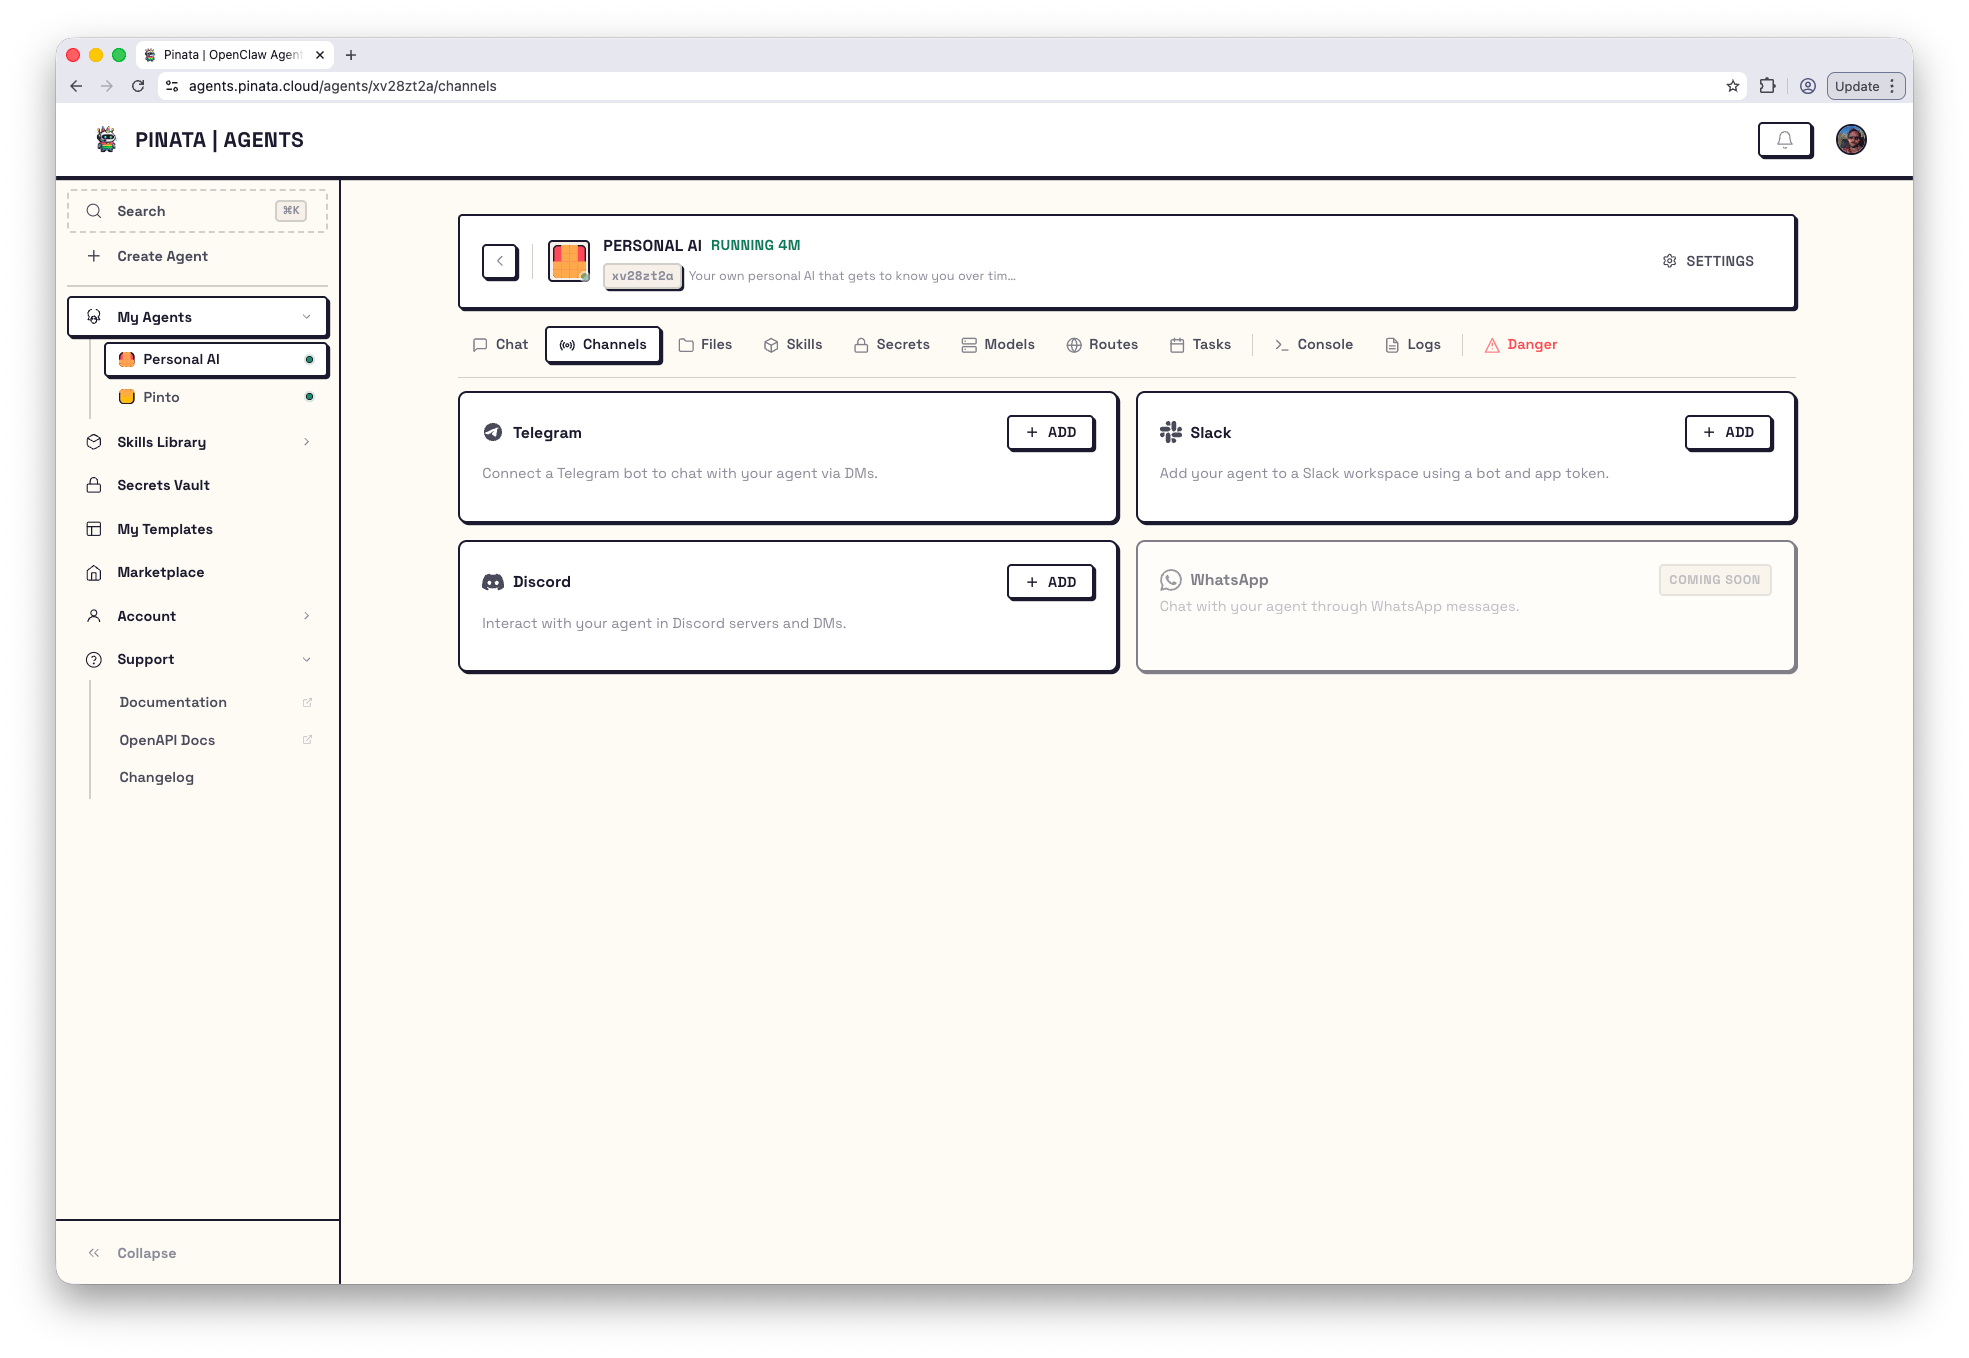This screenshot has width=1969, height=1358.
Task: Click the Personal AI agent avatar image
Action: tap(568, 261)
